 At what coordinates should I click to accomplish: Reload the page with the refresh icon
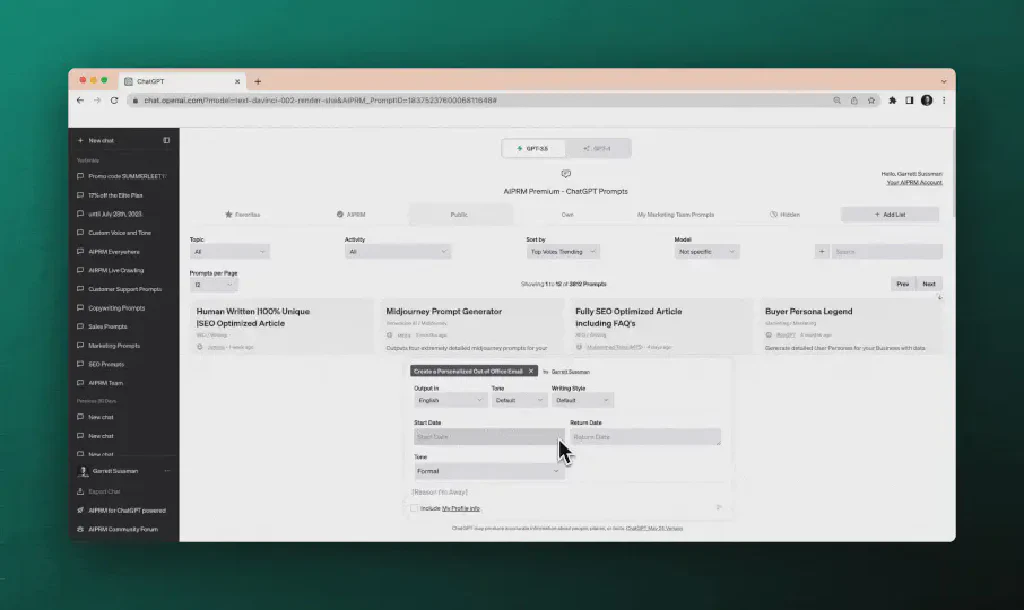(114, 101)
